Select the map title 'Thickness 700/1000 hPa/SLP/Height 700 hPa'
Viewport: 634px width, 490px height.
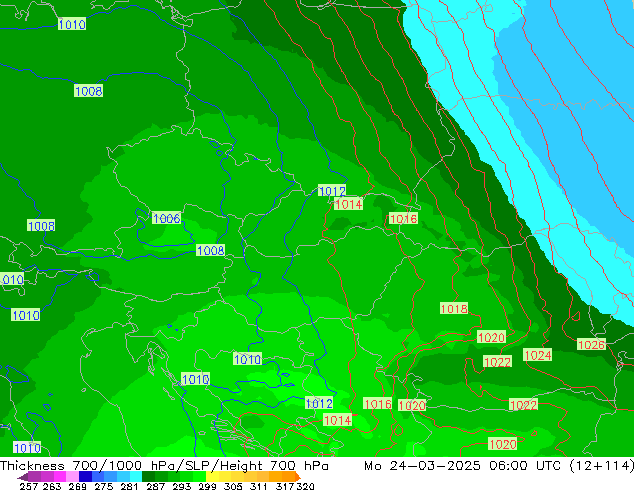pos(164,466)
